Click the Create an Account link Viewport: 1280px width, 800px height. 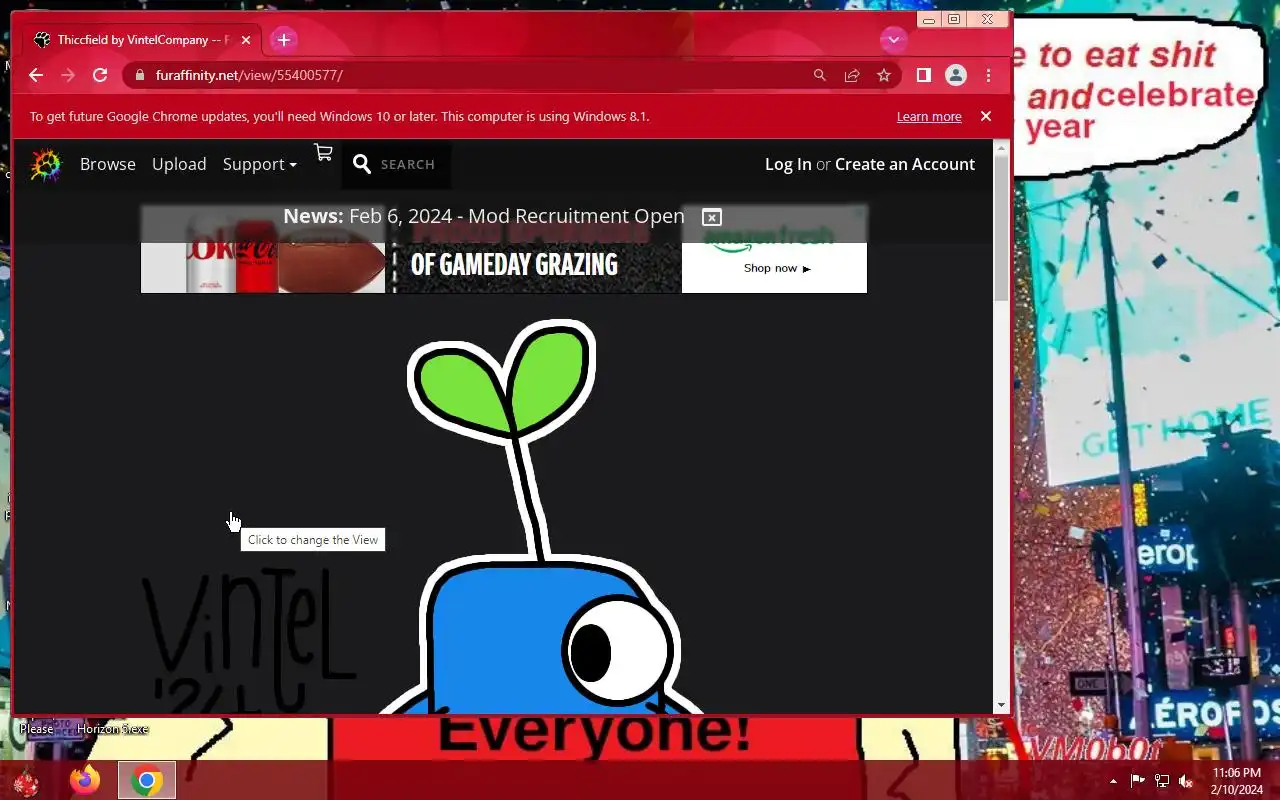point(905,164)
